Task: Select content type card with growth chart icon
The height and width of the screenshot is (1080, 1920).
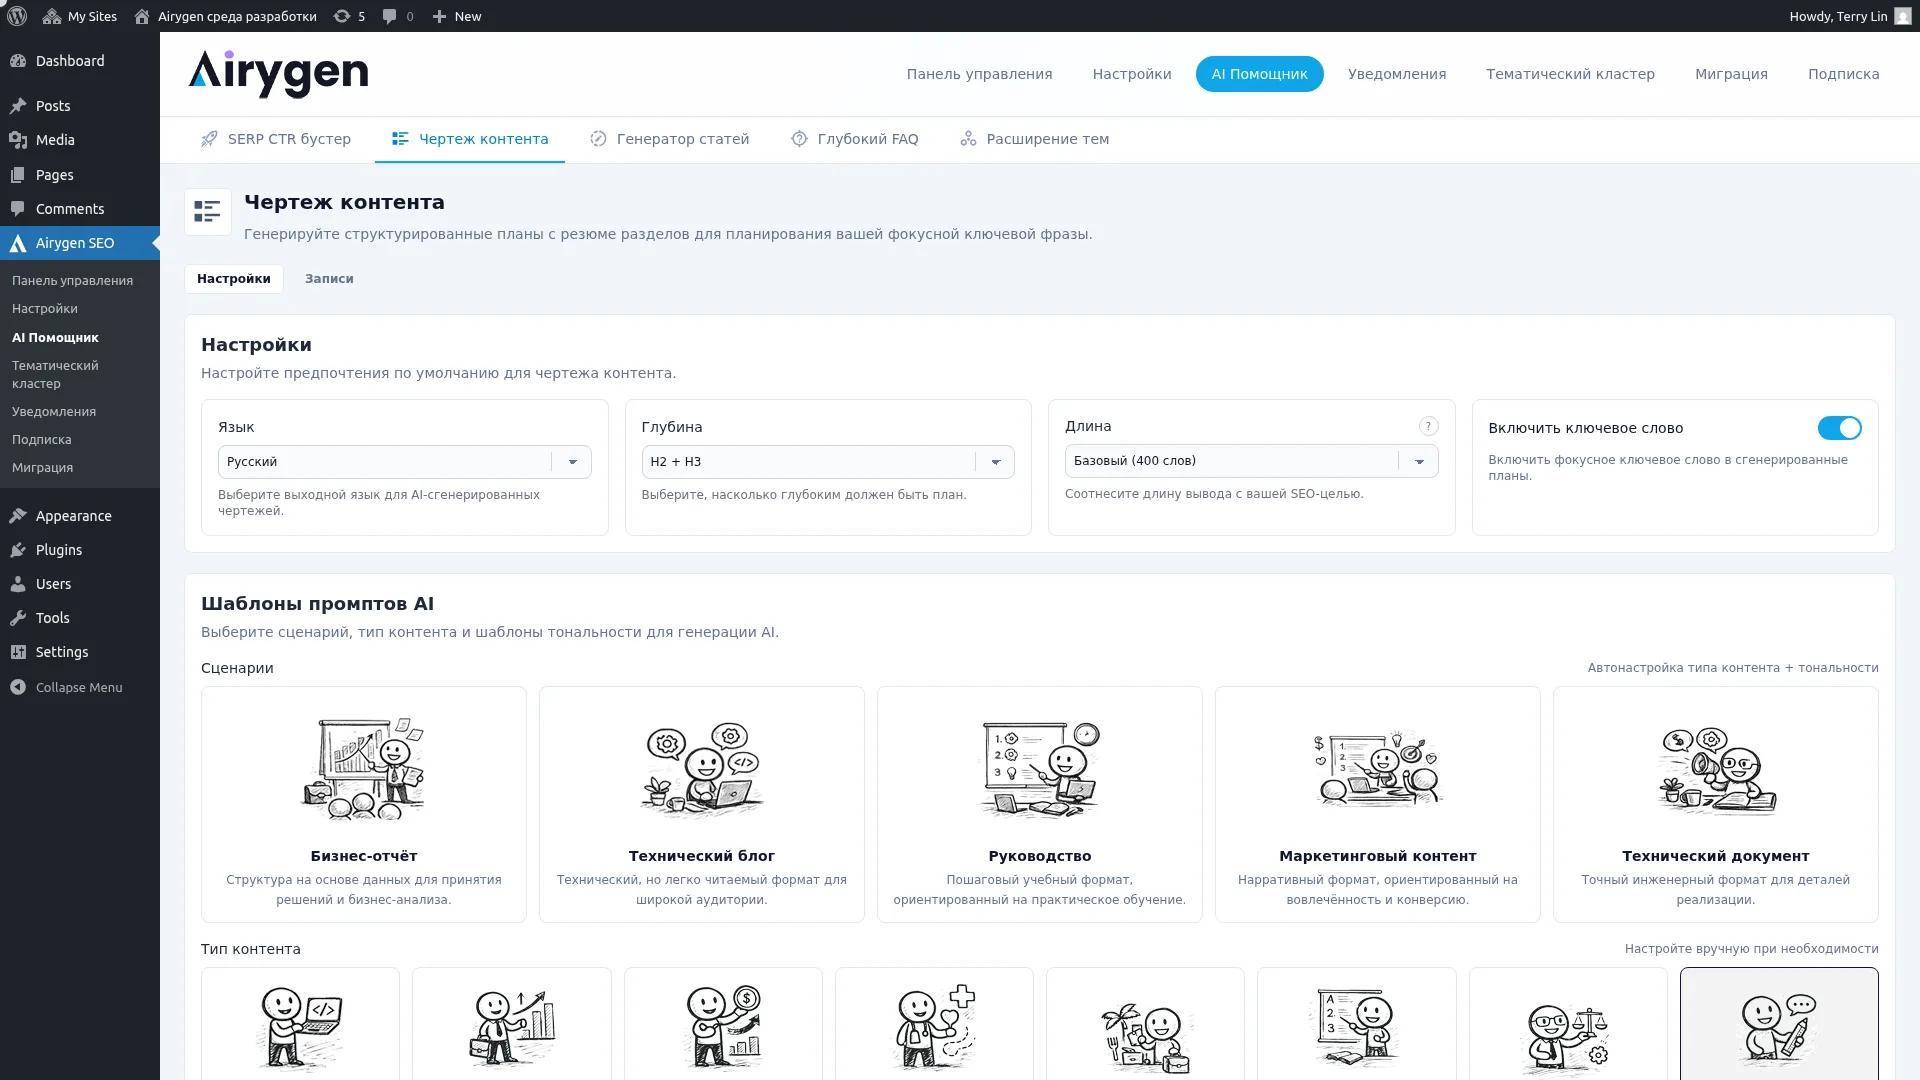Action: (x=512, y=1024)
